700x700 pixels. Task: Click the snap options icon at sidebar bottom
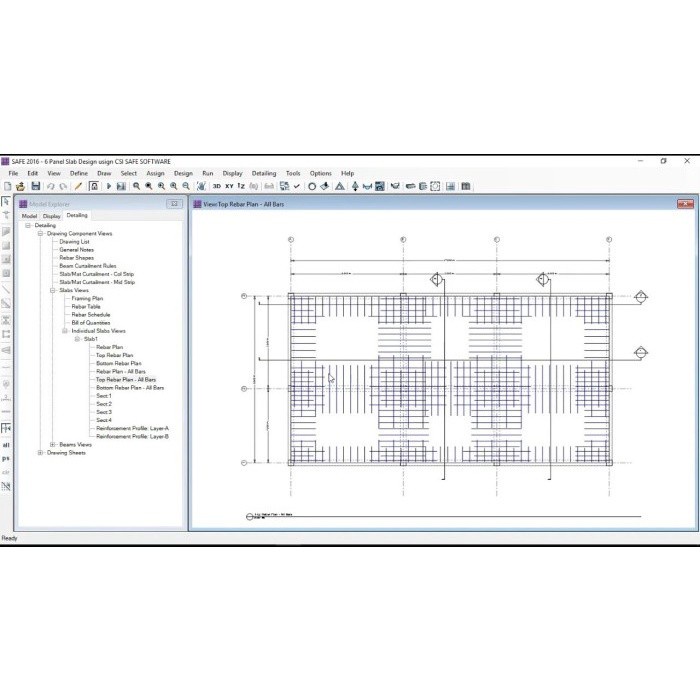6,486
